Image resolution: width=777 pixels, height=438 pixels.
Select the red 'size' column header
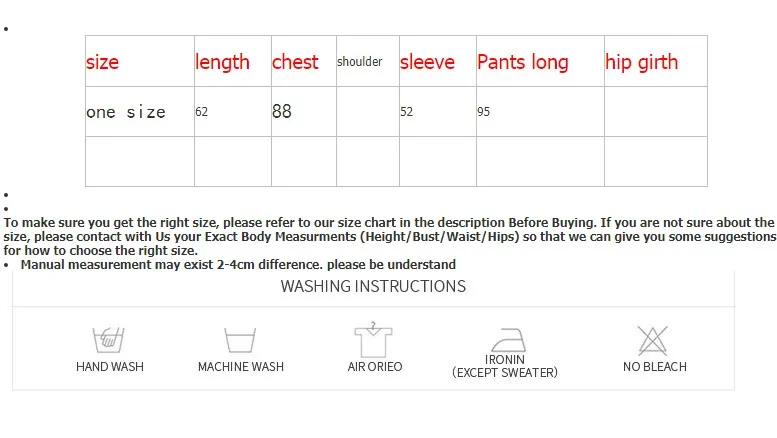pyautogui.click(x=103, y=62)
